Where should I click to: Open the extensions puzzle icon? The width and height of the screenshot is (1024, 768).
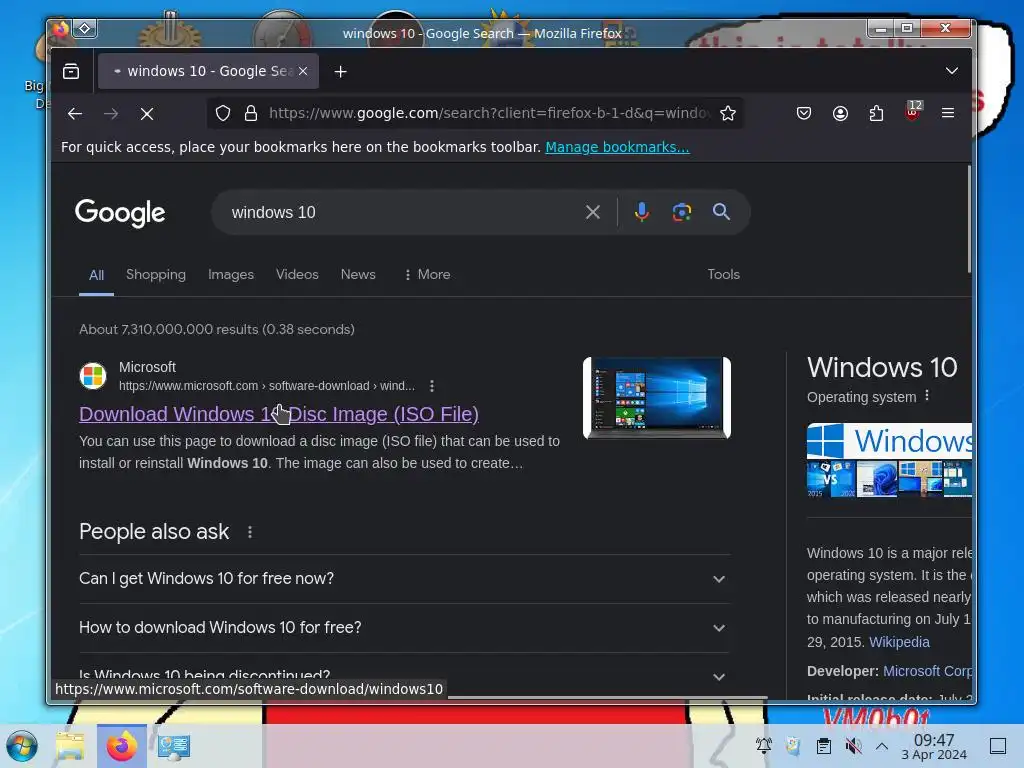[x=876, y=114]
